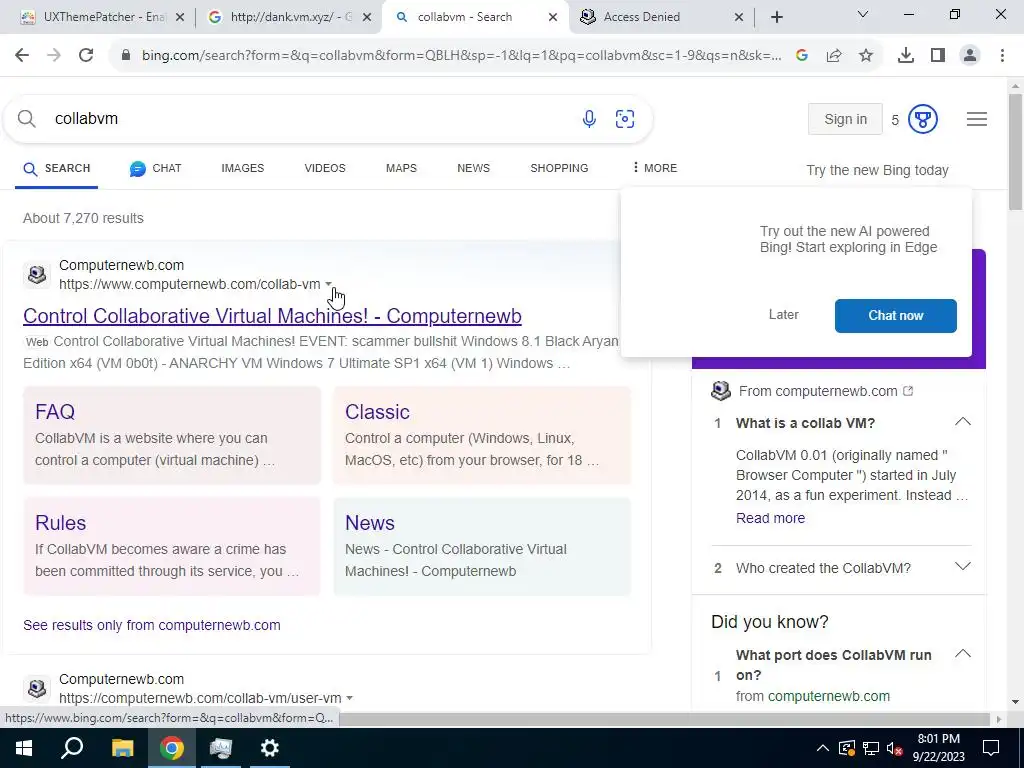Image resolution: width=1024 pixels, height=768 pixels.
Task: Reload the page with the refresh icon
Action: (x=86, y=56)
